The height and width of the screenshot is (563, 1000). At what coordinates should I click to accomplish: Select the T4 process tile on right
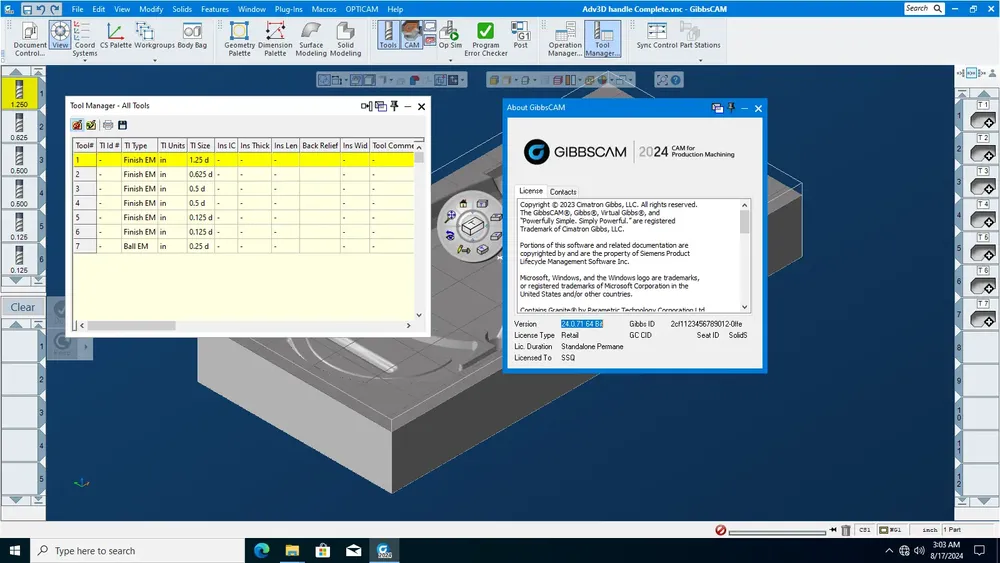(982, 215)
